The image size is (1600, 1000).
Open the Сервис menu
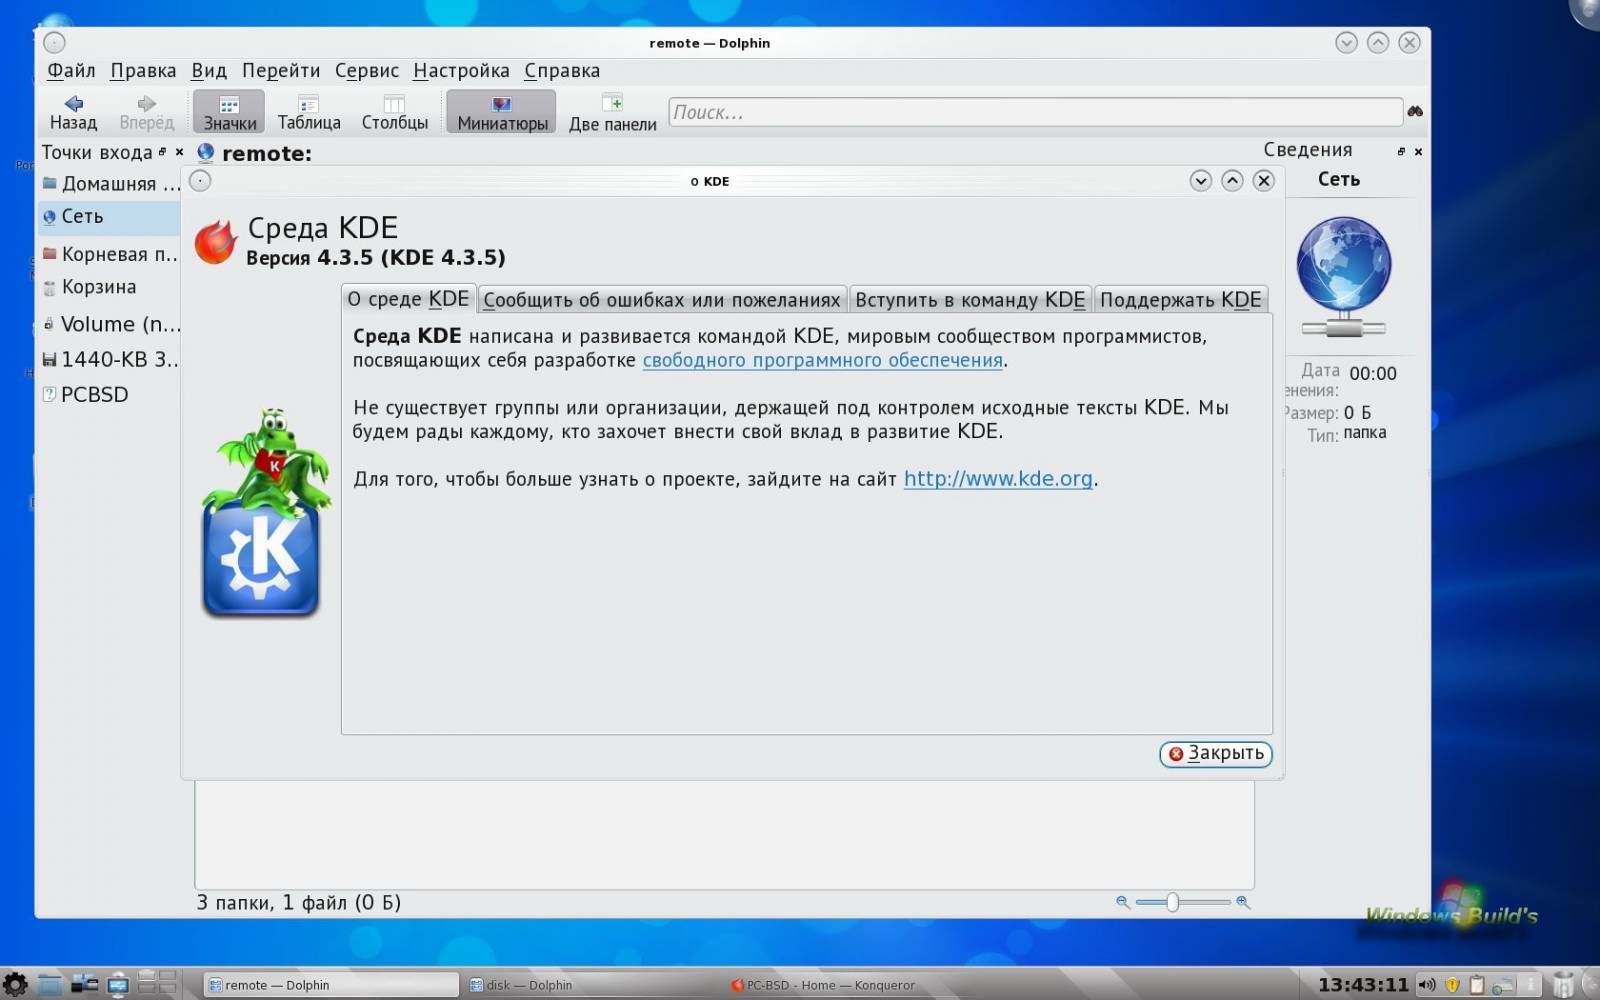[367, 70]
